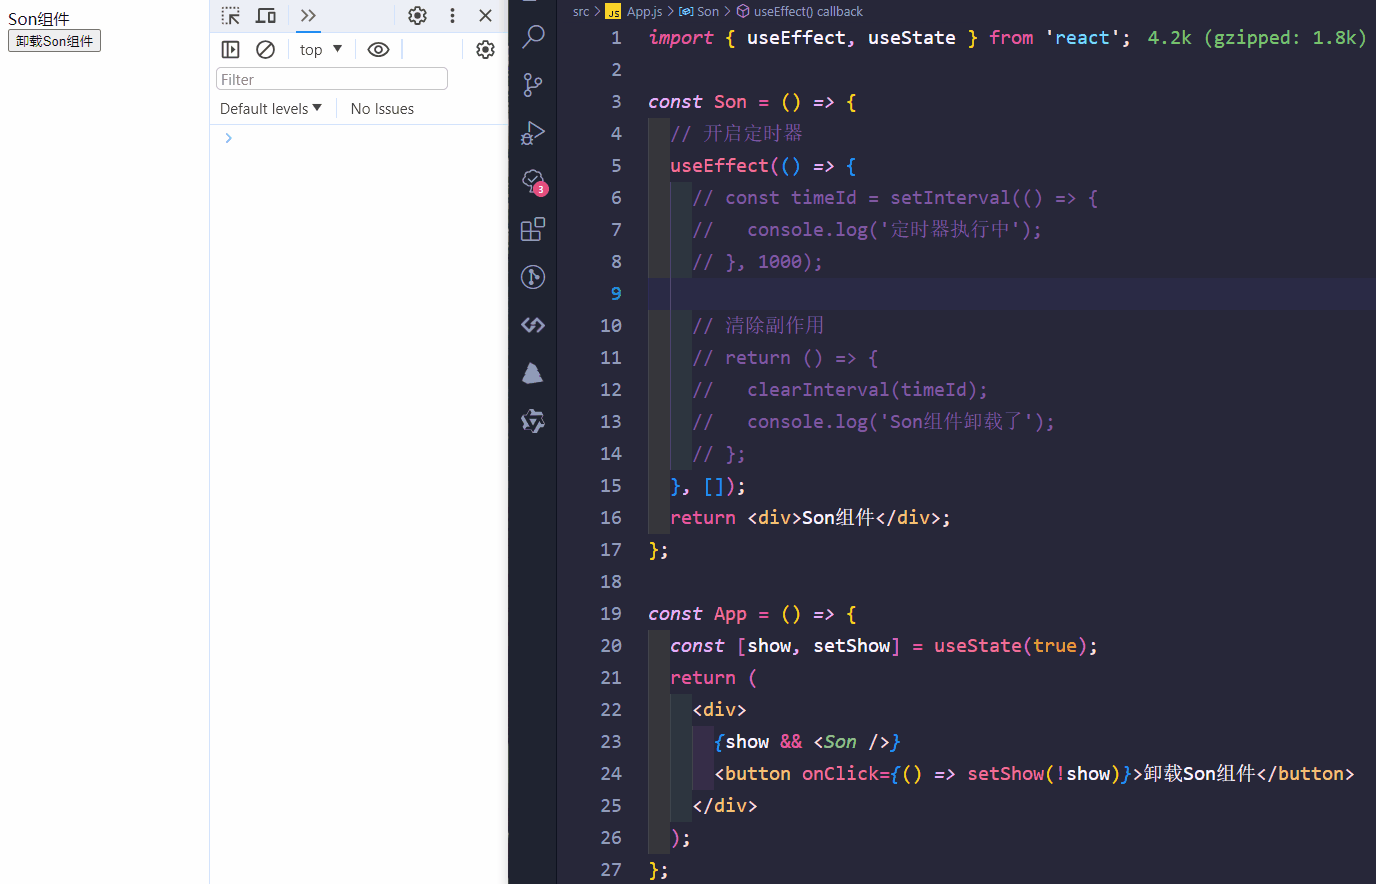
Task: Click line number 9 in the gutter
Action: 616,294
